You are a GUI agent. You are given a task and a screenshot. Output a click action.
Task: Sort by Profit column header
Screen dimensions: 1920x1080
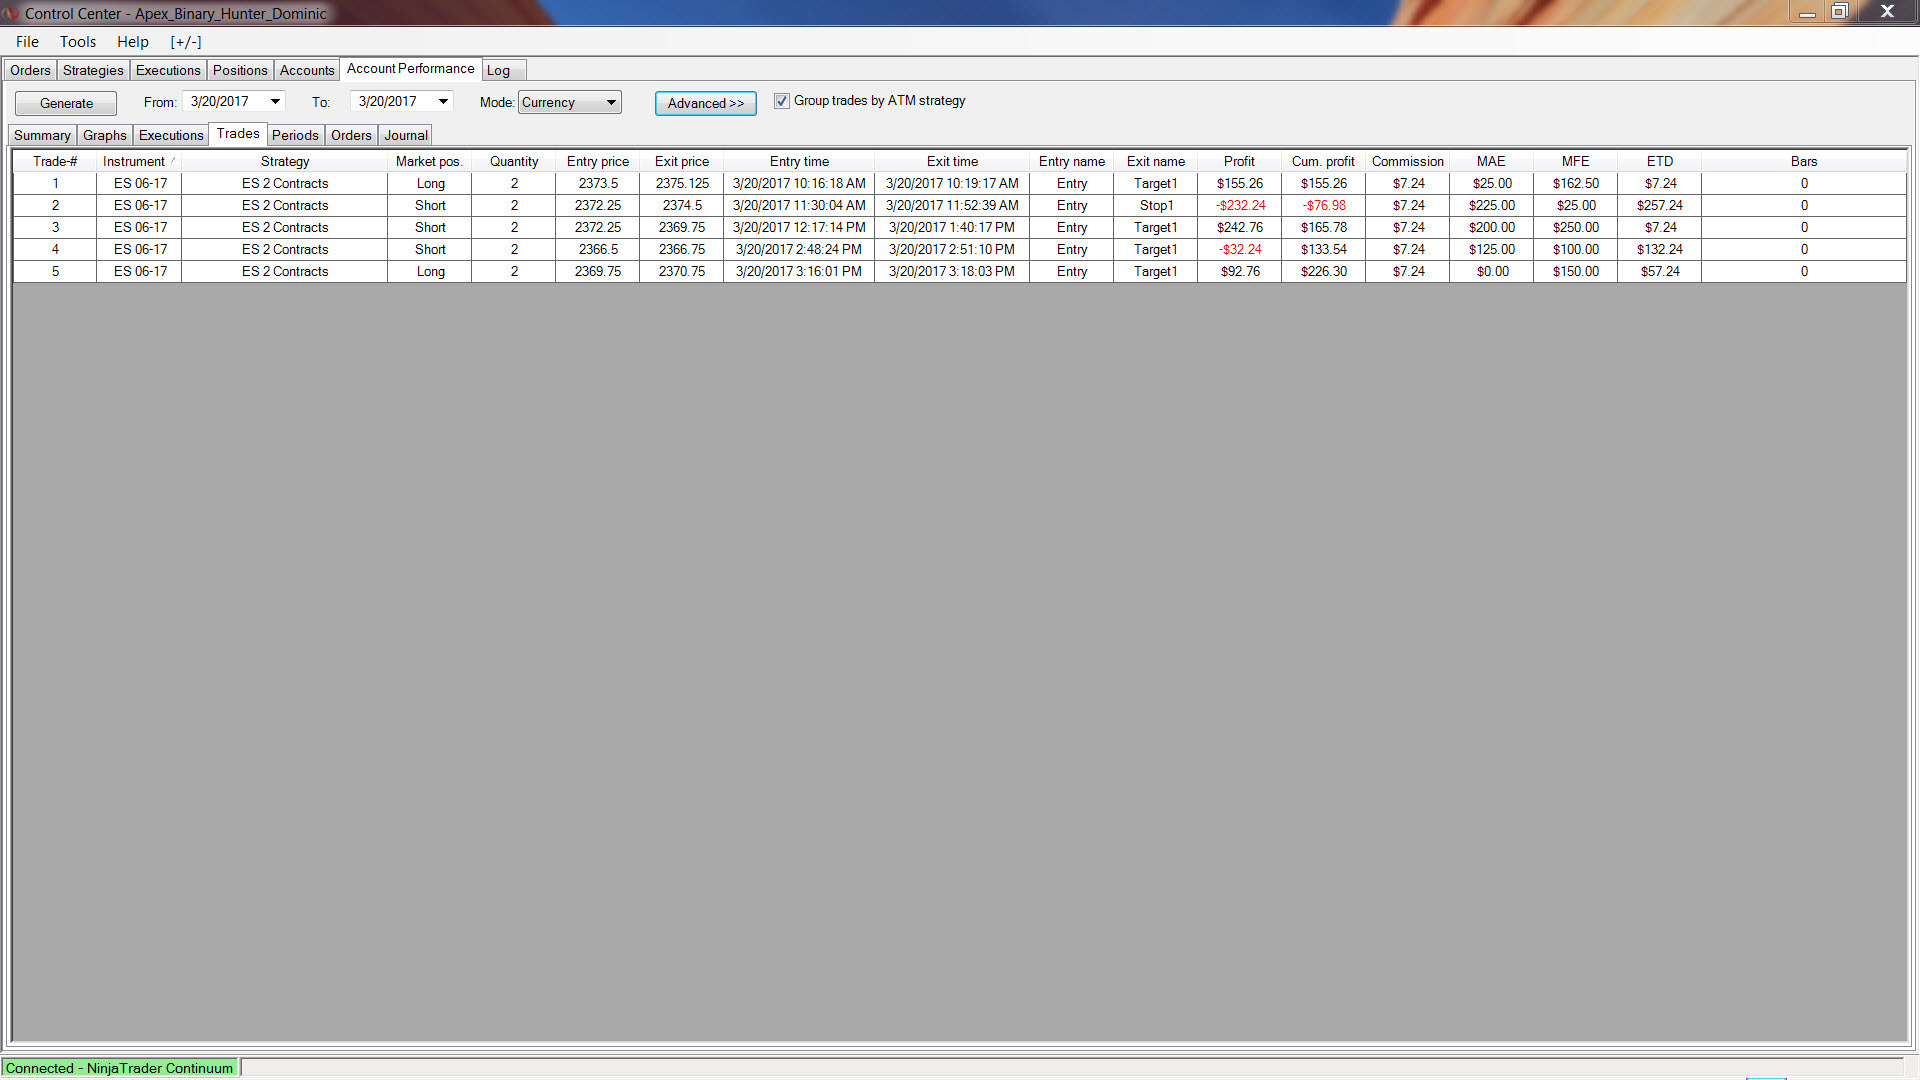[1239, 161]
